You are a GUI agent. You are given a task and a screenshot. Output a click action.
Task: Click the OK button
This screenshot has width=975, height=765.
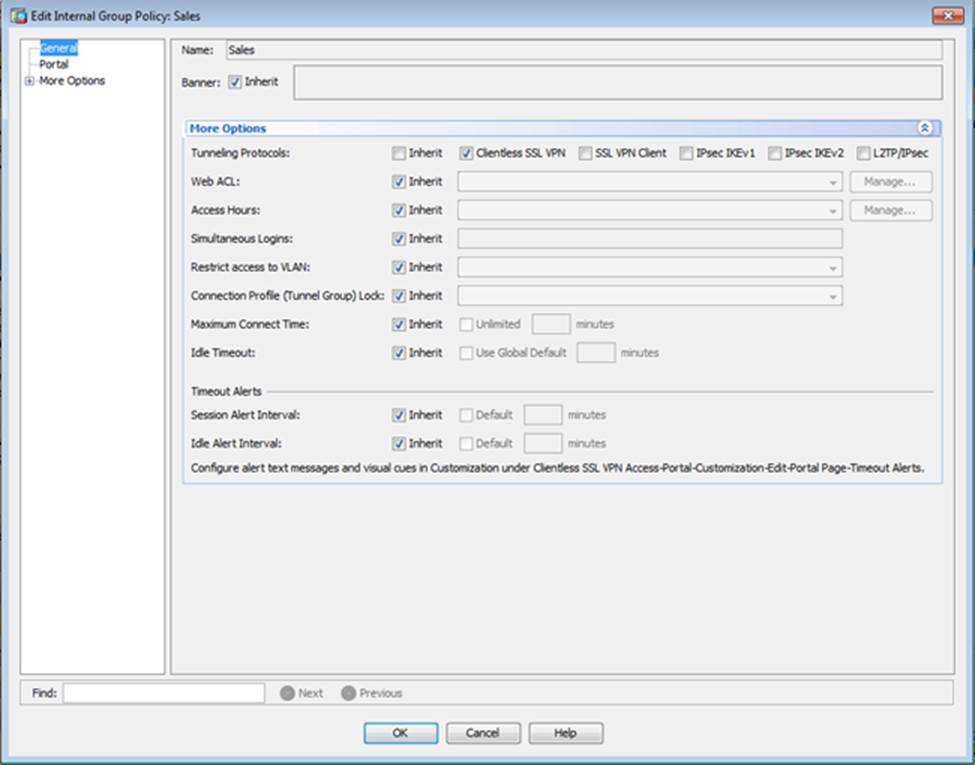click(x=400, y=733)
